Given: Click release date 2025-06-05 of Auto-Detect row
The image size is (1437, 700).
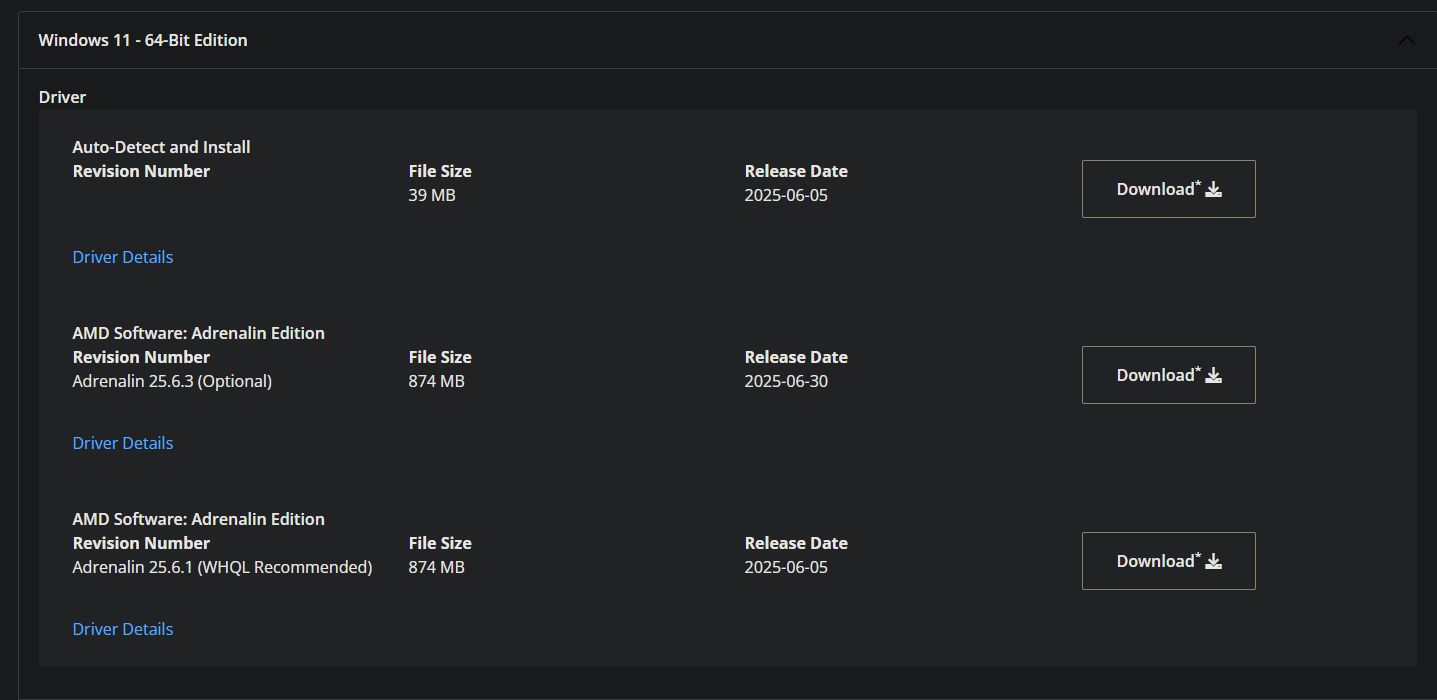Looking at the screenshot, I should click(786, 195).
